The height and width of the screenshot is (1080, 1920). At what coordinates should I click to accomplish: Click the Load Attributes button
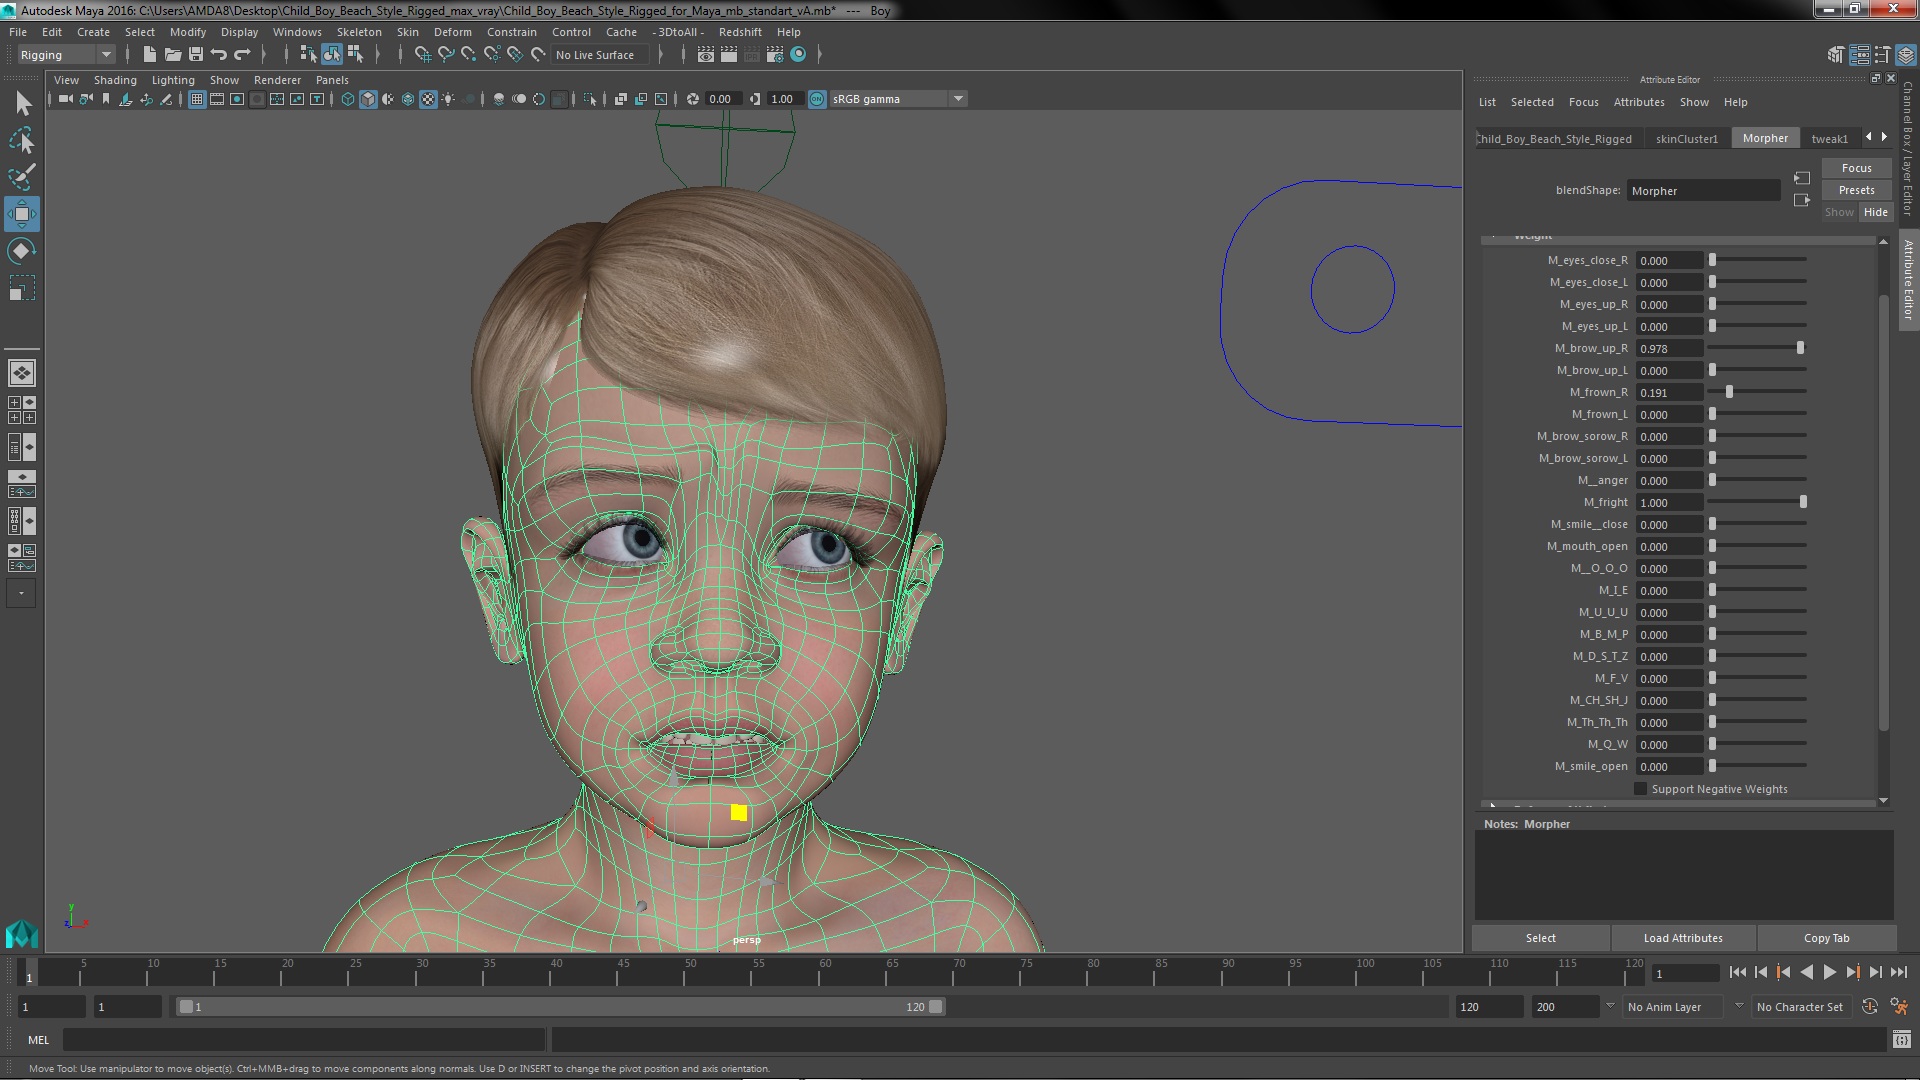pyautogui.click(x=1684, y=938)
